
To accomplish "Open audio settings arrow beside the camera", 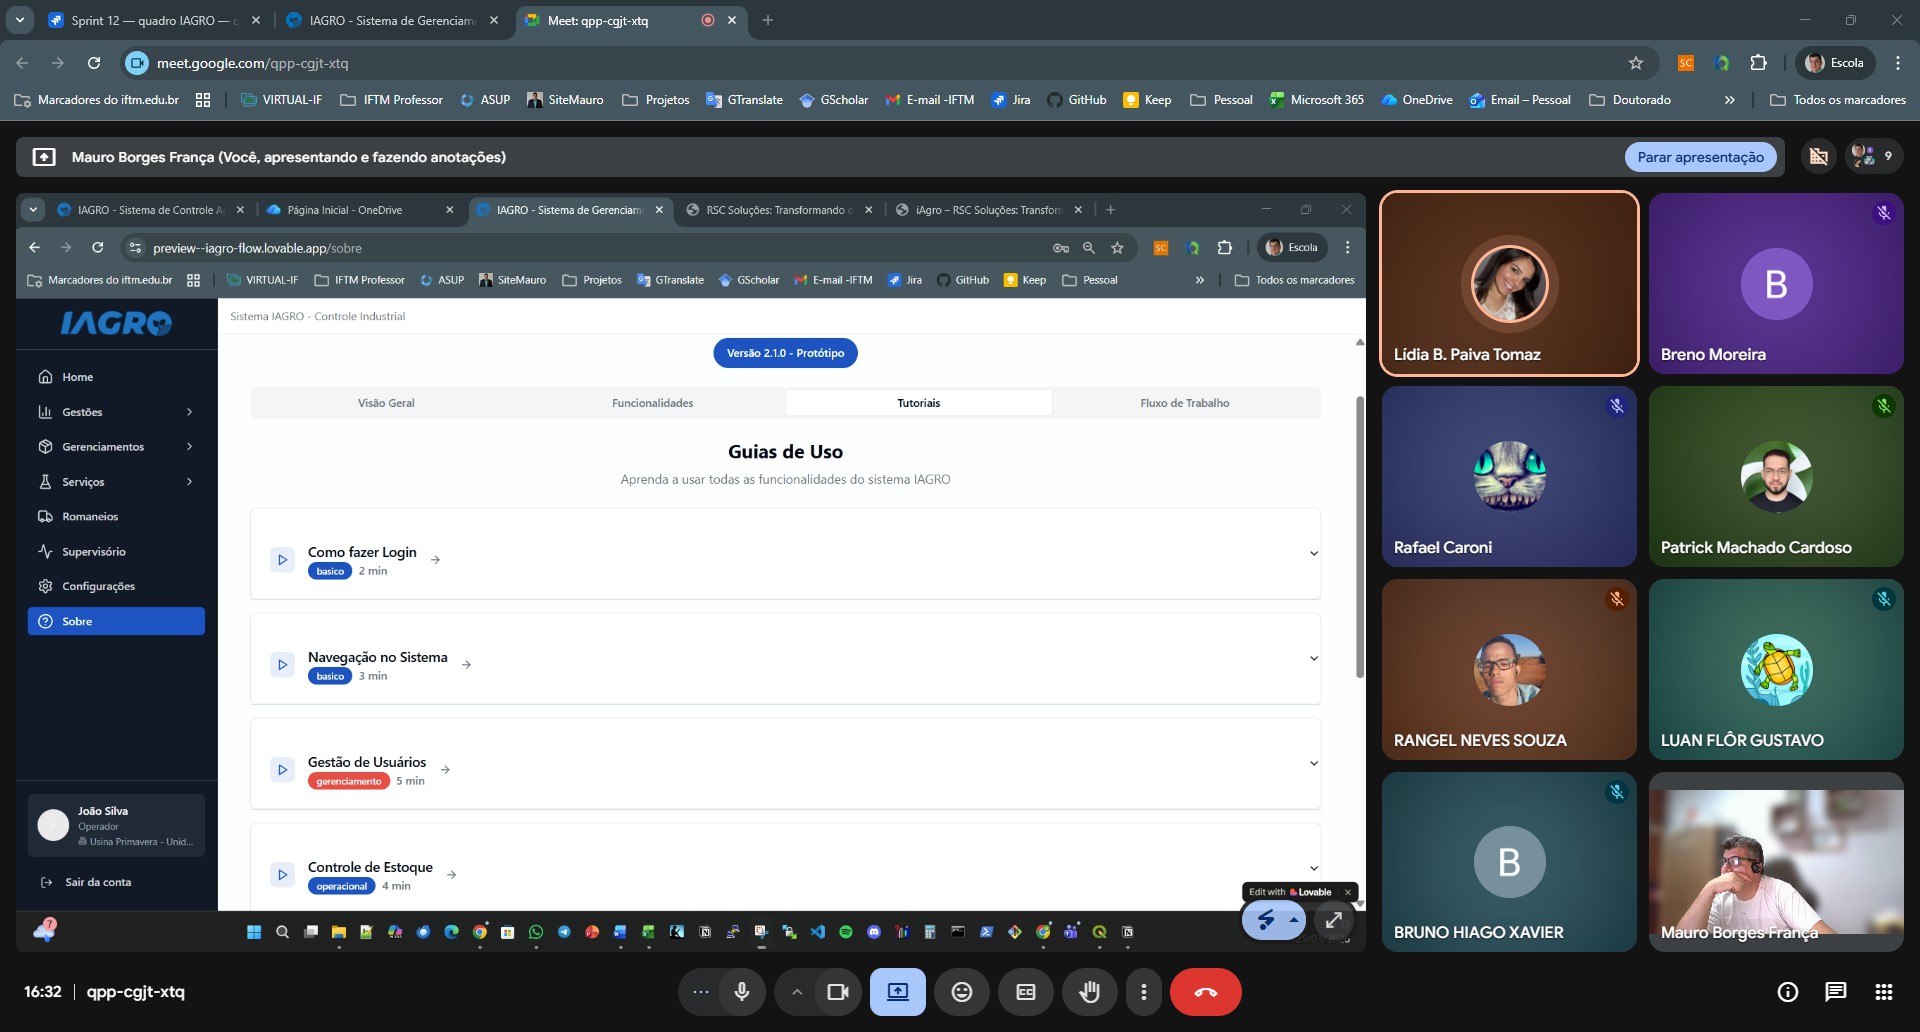I will pos(796,992).
